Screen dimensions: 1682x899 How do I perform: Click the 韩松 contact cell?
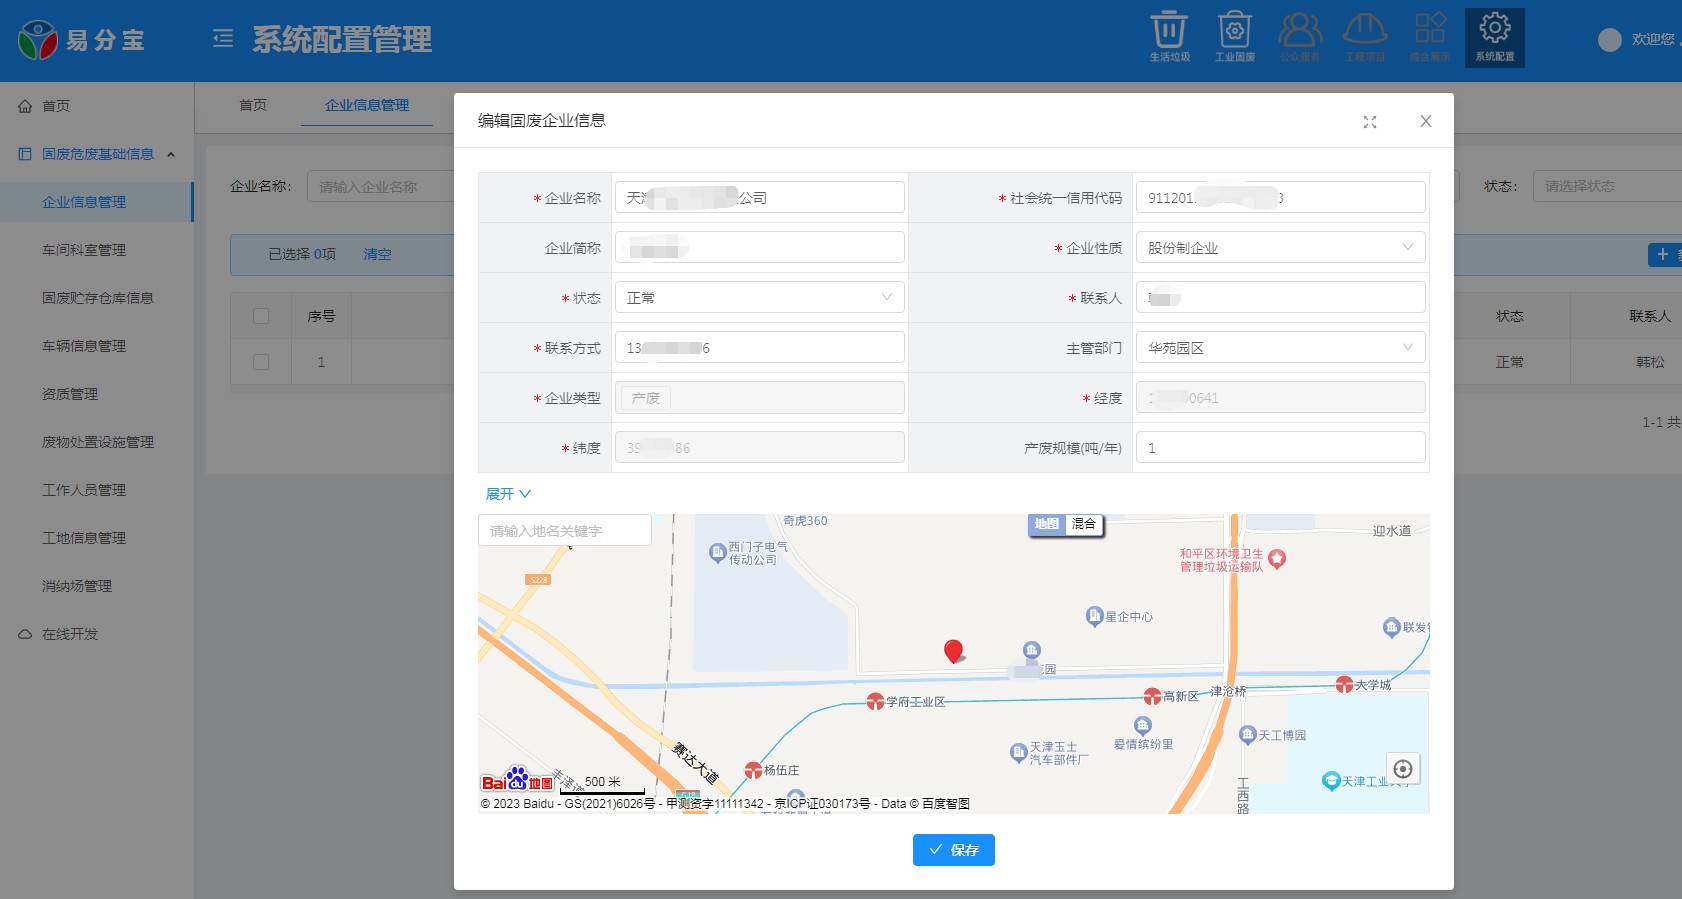(1650, 362)
